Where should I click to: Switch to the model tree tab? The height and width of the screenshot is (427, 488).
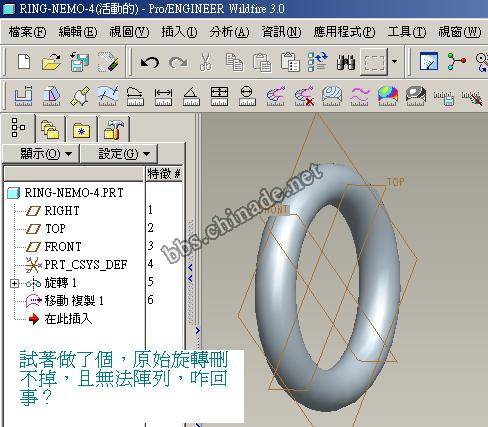pos(18,128)
